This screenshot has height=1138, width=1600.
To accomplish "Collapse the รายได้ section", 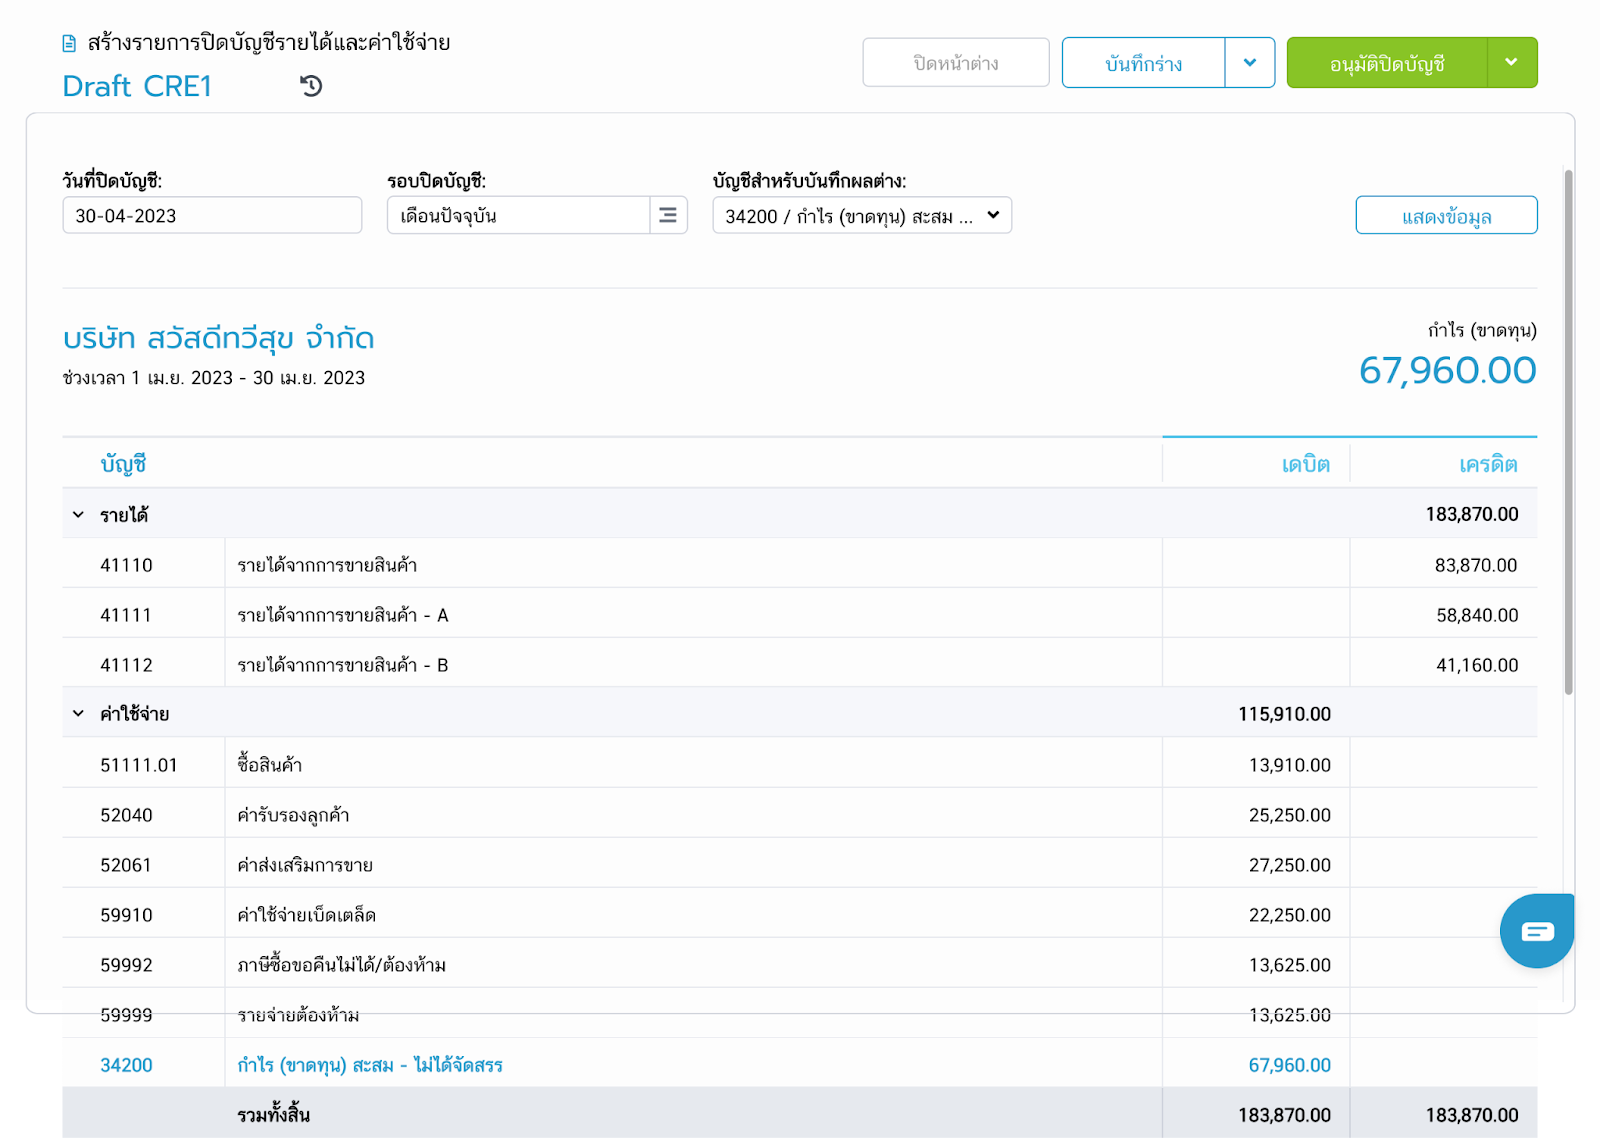I will pos(78,515).
